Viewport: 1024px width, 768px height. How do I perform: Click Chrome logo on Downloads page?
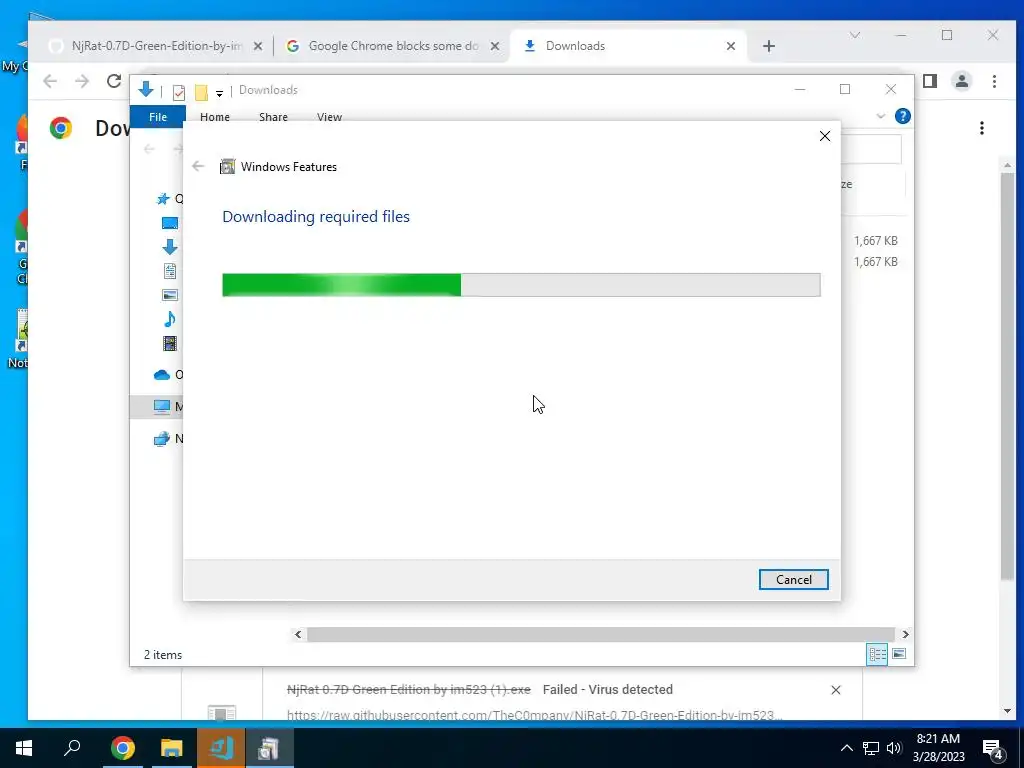coord(61,128)
